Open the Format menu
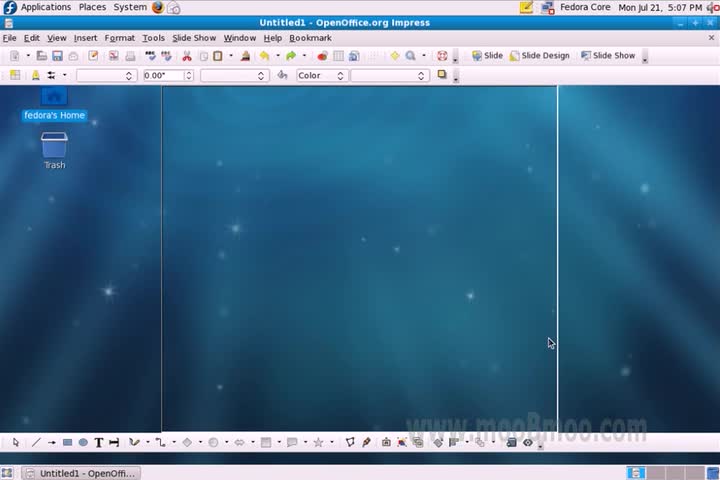 coord(119,38)
